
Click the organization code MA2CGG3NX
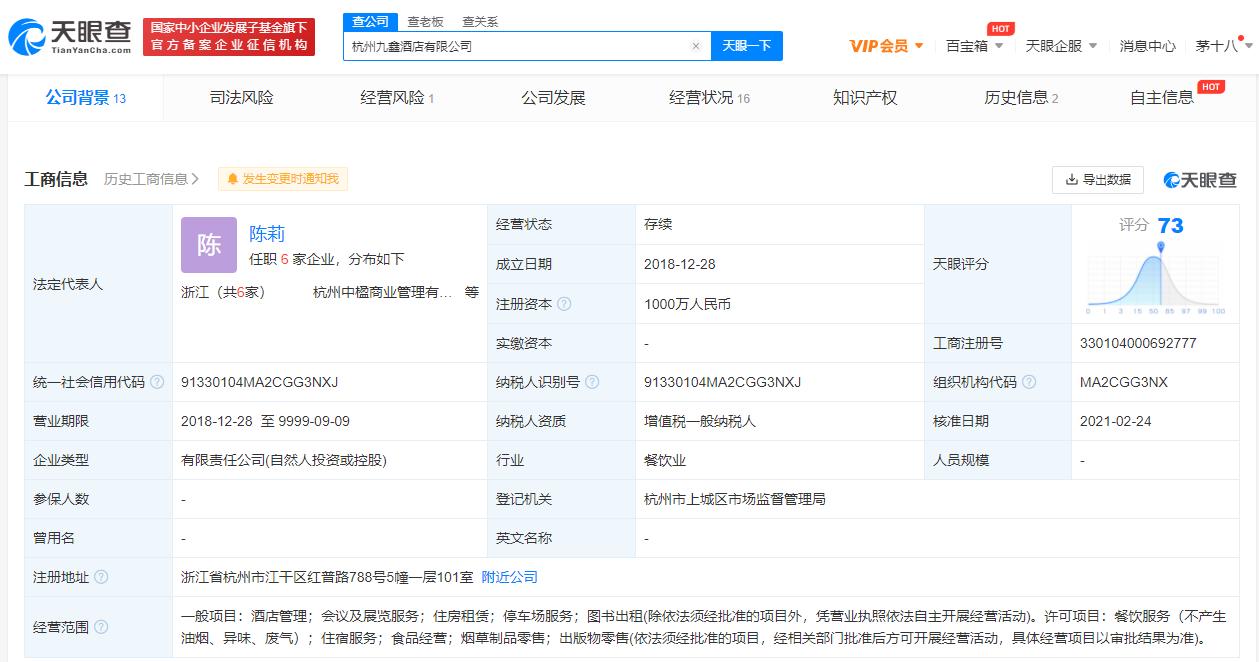[1123, 382]
